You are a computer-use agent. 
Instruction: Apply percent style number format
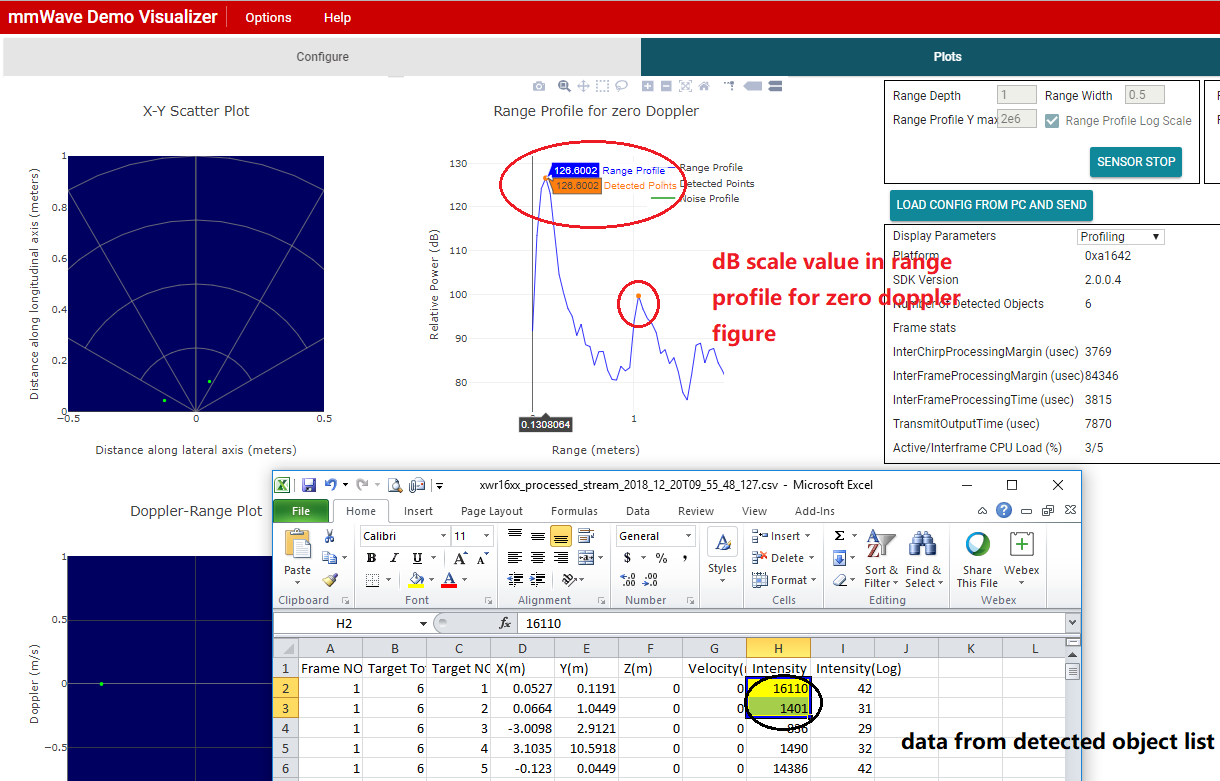[661, 558]
